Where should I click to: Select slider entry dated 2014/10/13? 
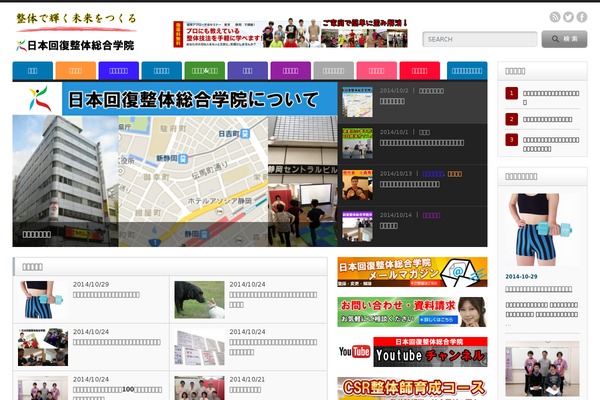tap(413, 185)
